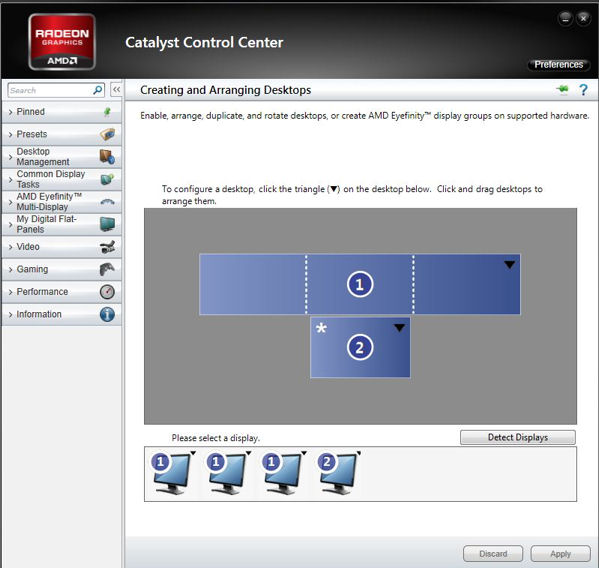Click the Common Display Tasks icon

[107, 179]
